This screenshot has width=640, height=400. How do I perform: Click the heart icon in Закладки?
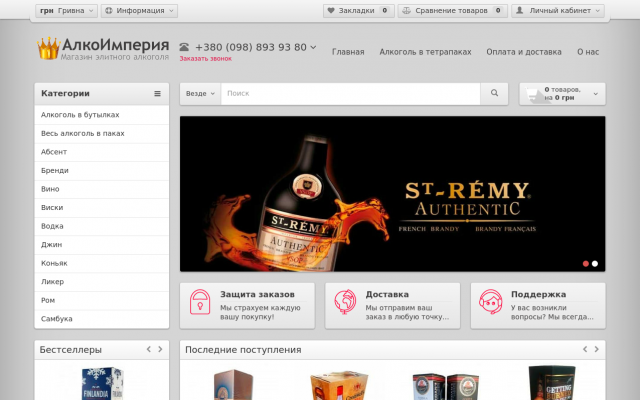click(x=331, y=11)
